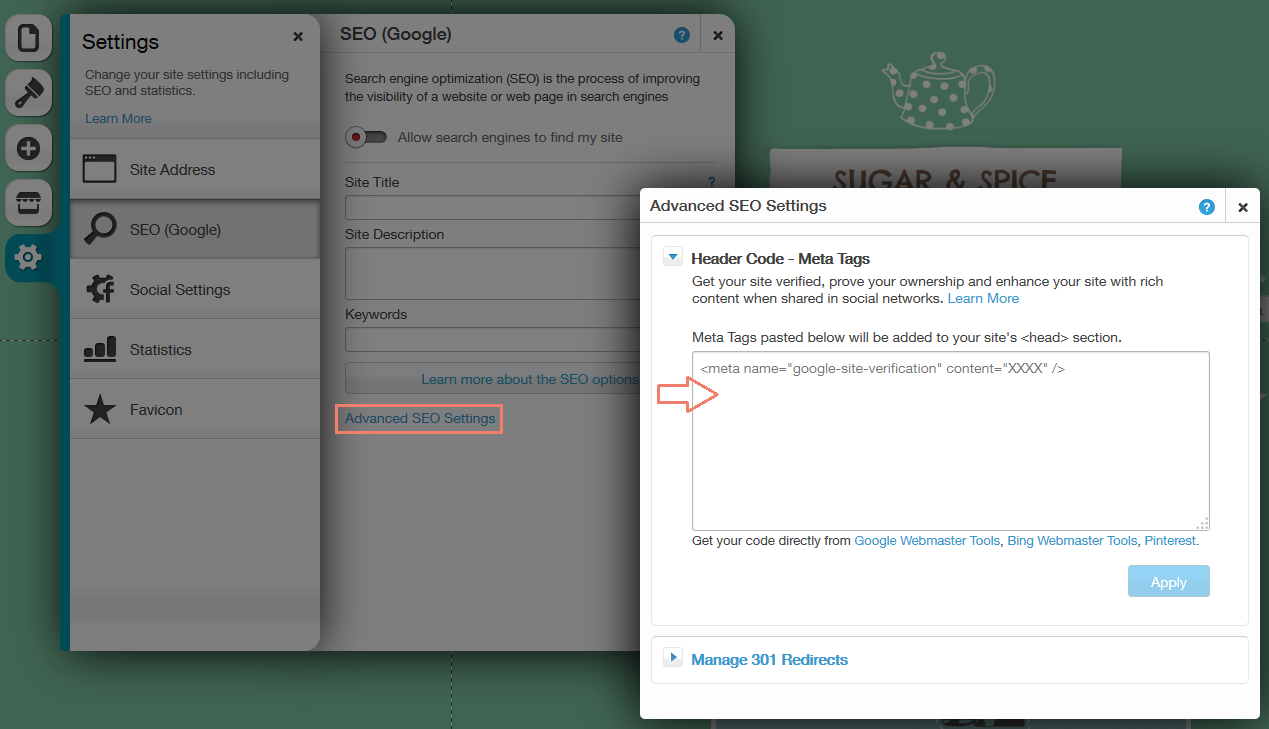Image resolution: width=1269 pixels, height=729 pixels.
Task: Click the SUGAR & SPICE site heading
Action: coord(945,180)
